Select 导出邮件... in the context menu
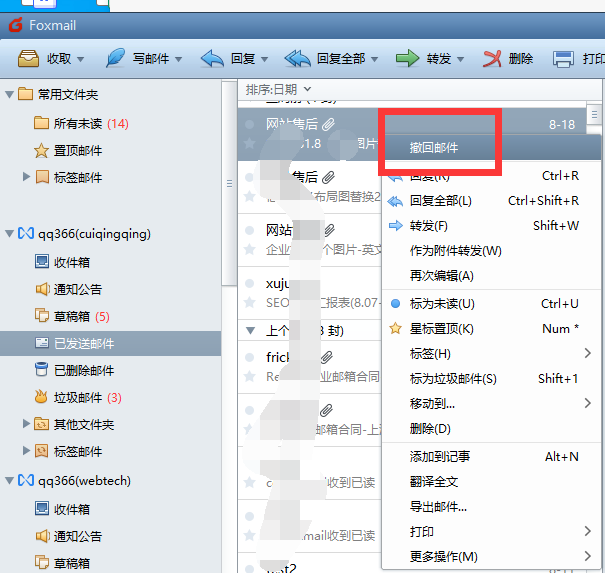This screenshot has height=573, width=605. (438, 506)
